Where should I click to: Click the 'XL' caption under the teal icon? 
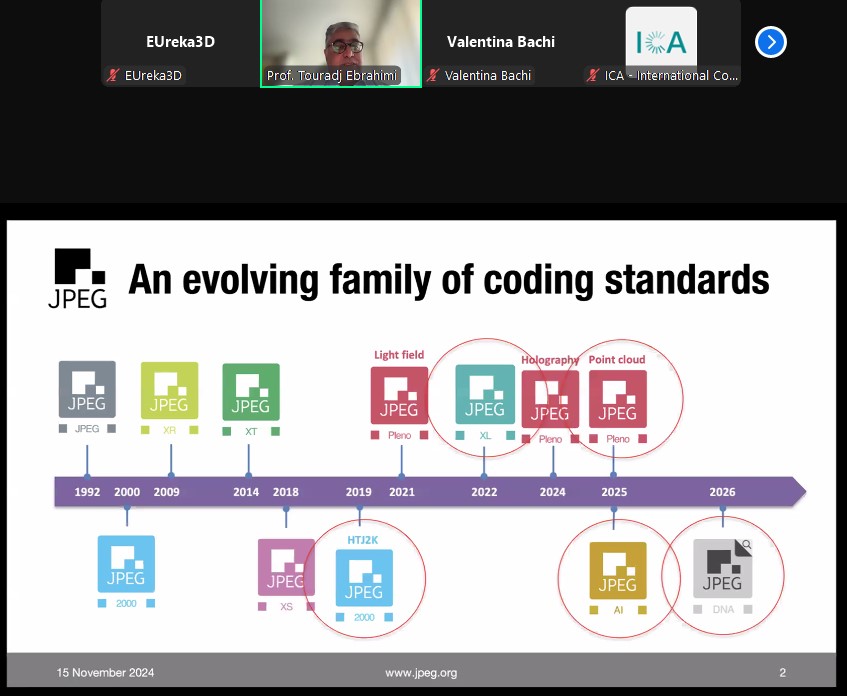(x=485, y=436)
